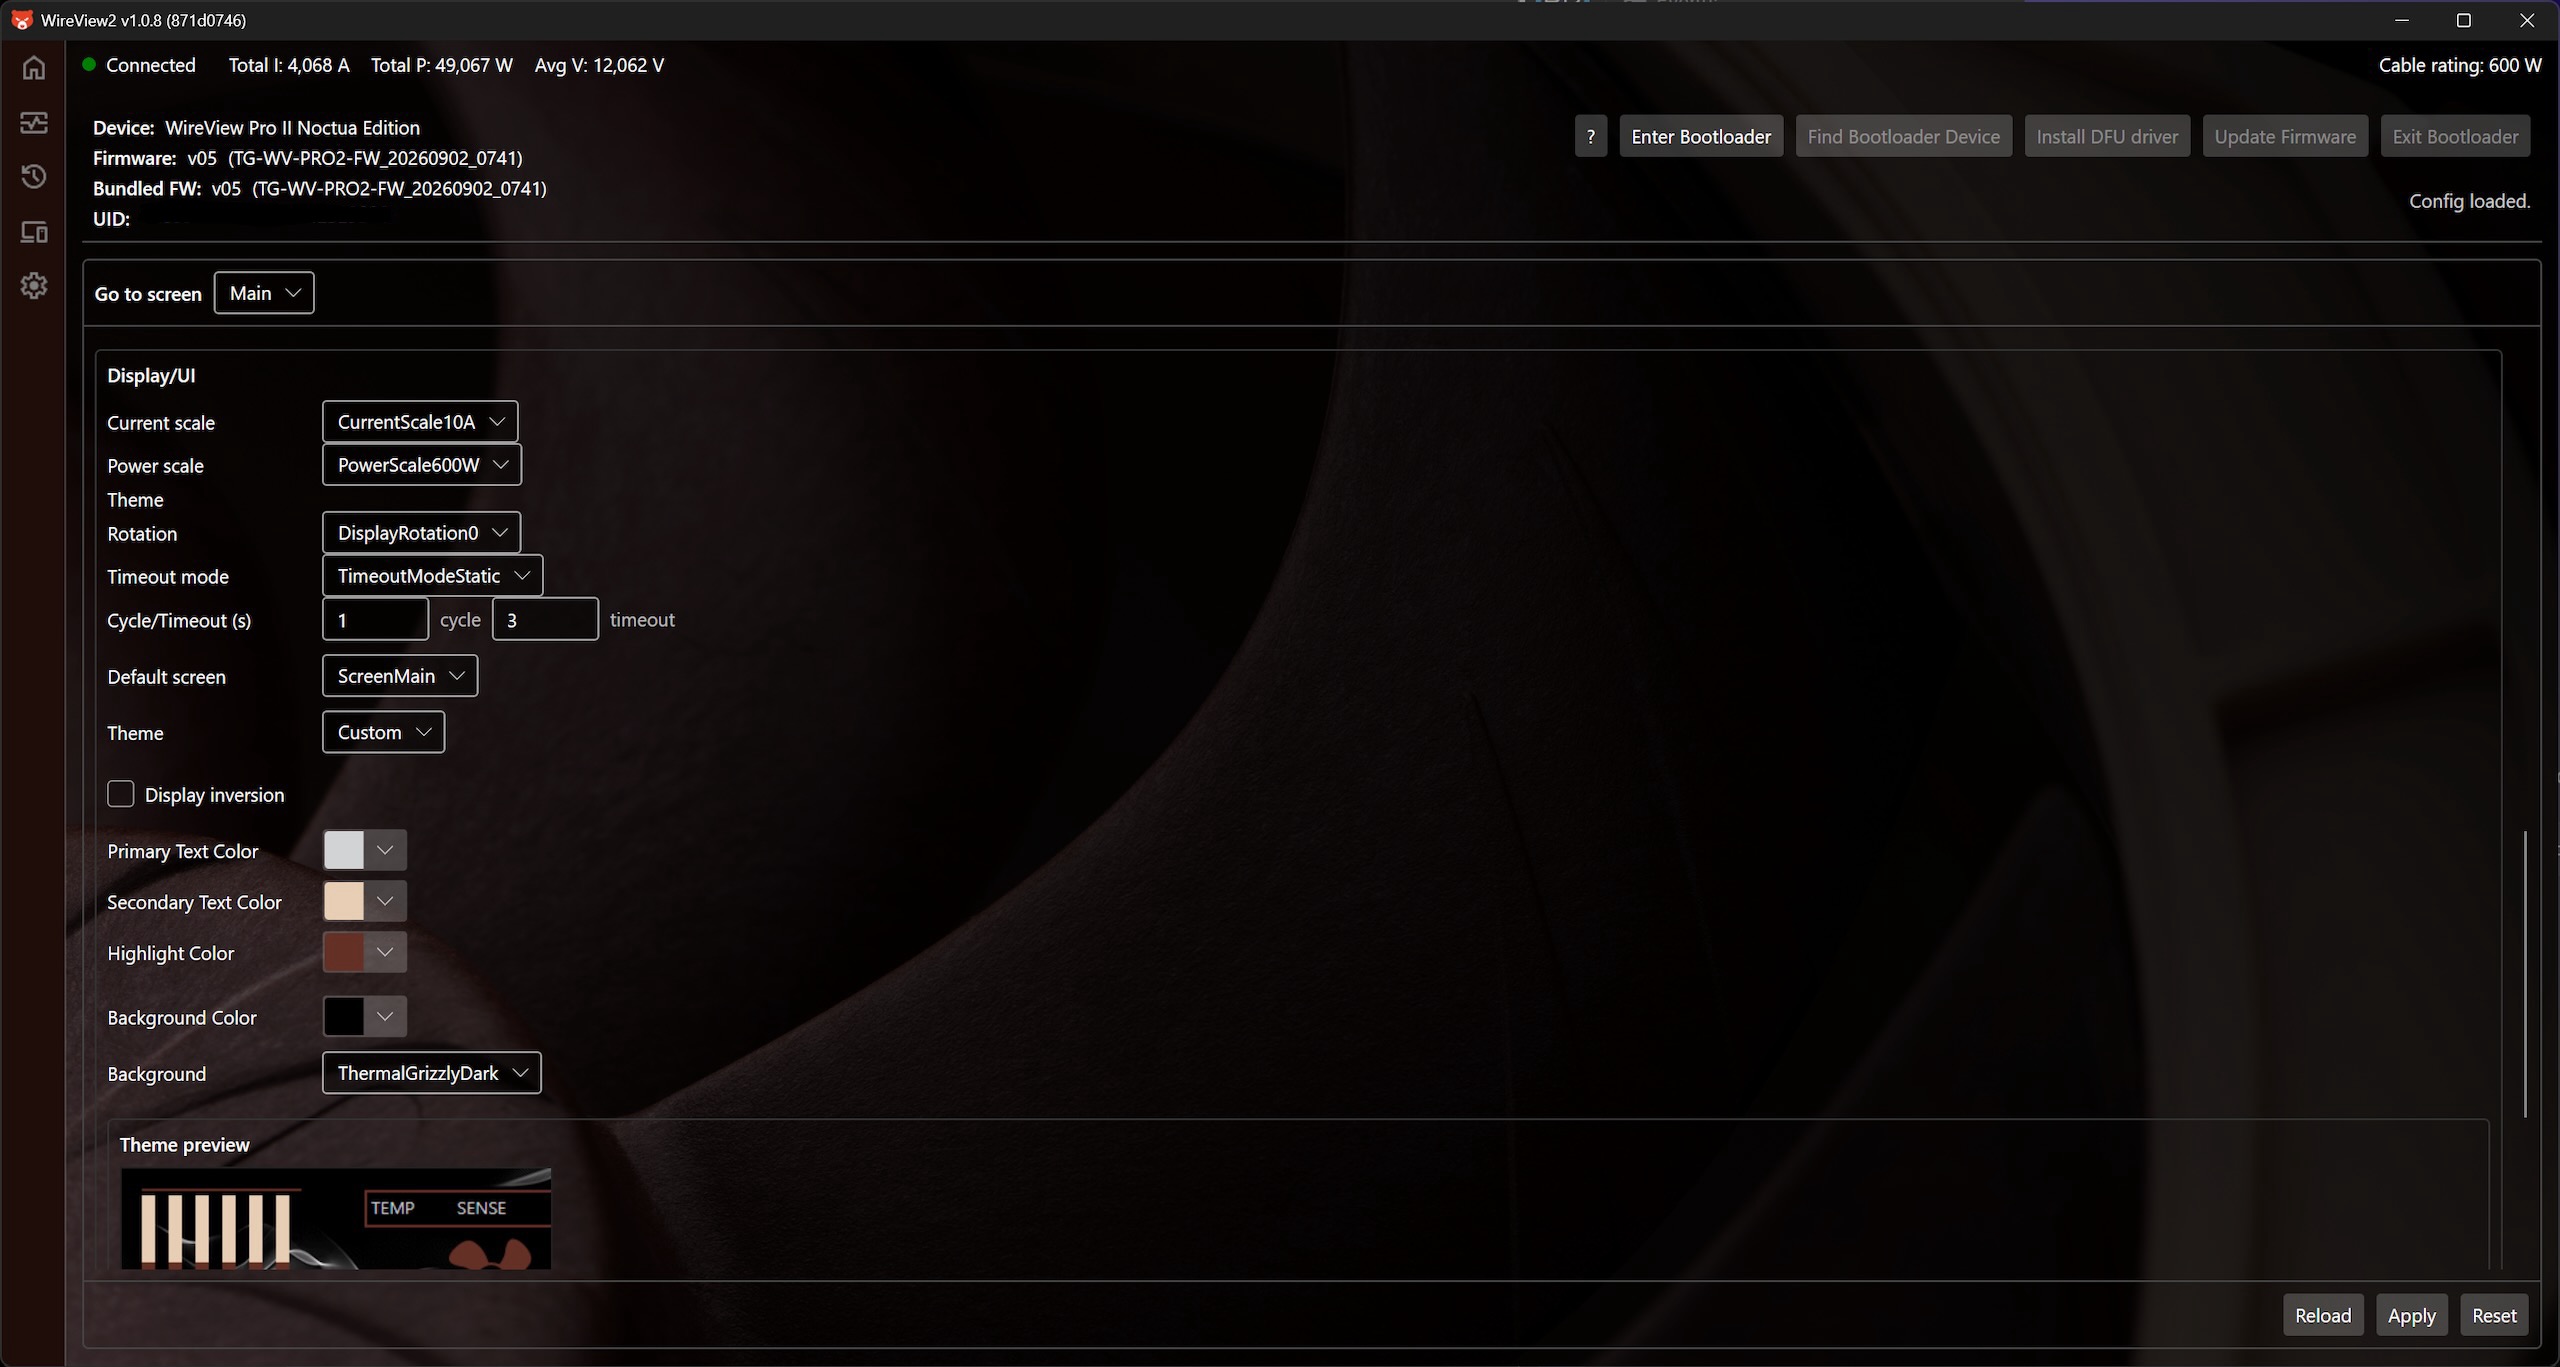The height and width of the screenshot is (1367, 2560).
Task: Click the Theme preview image
Action: tap(336, 1219)
